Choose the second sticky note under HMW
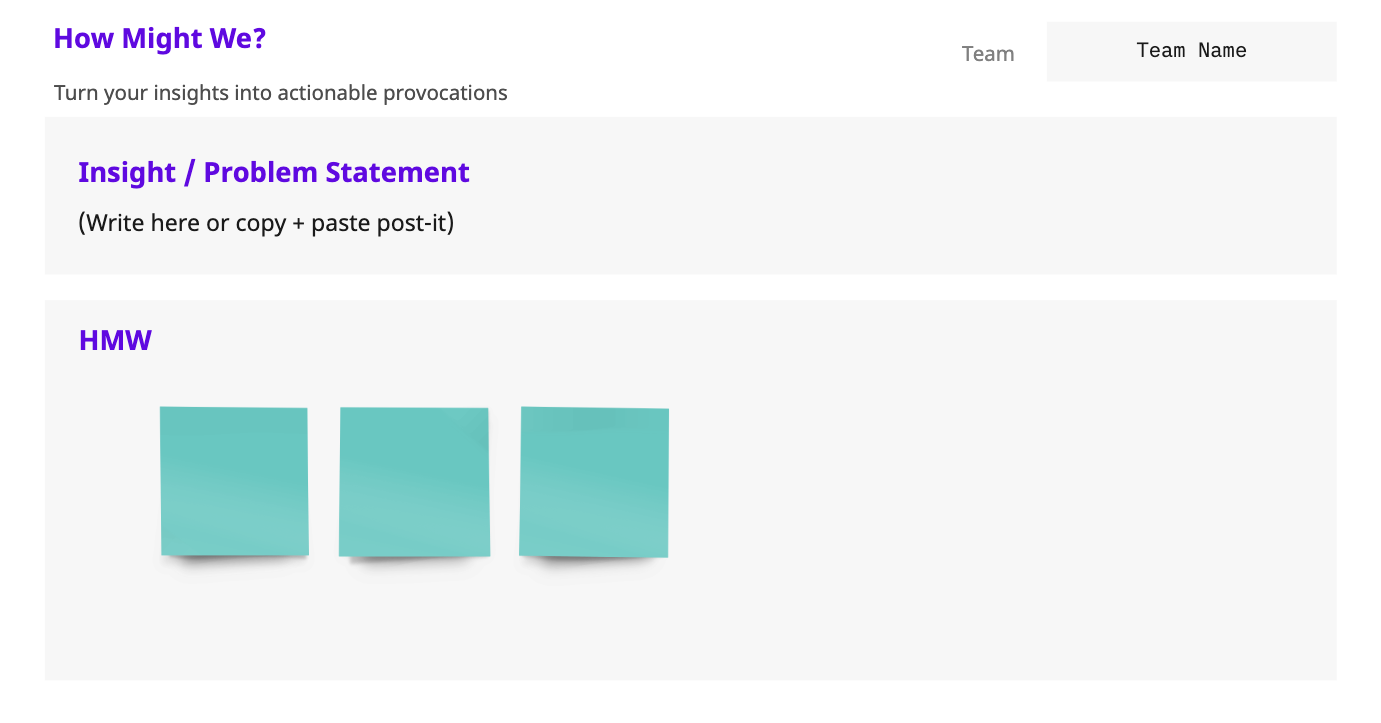This screenshot has width=1381, height=723. pyautogui.click(x=414, y=482)
